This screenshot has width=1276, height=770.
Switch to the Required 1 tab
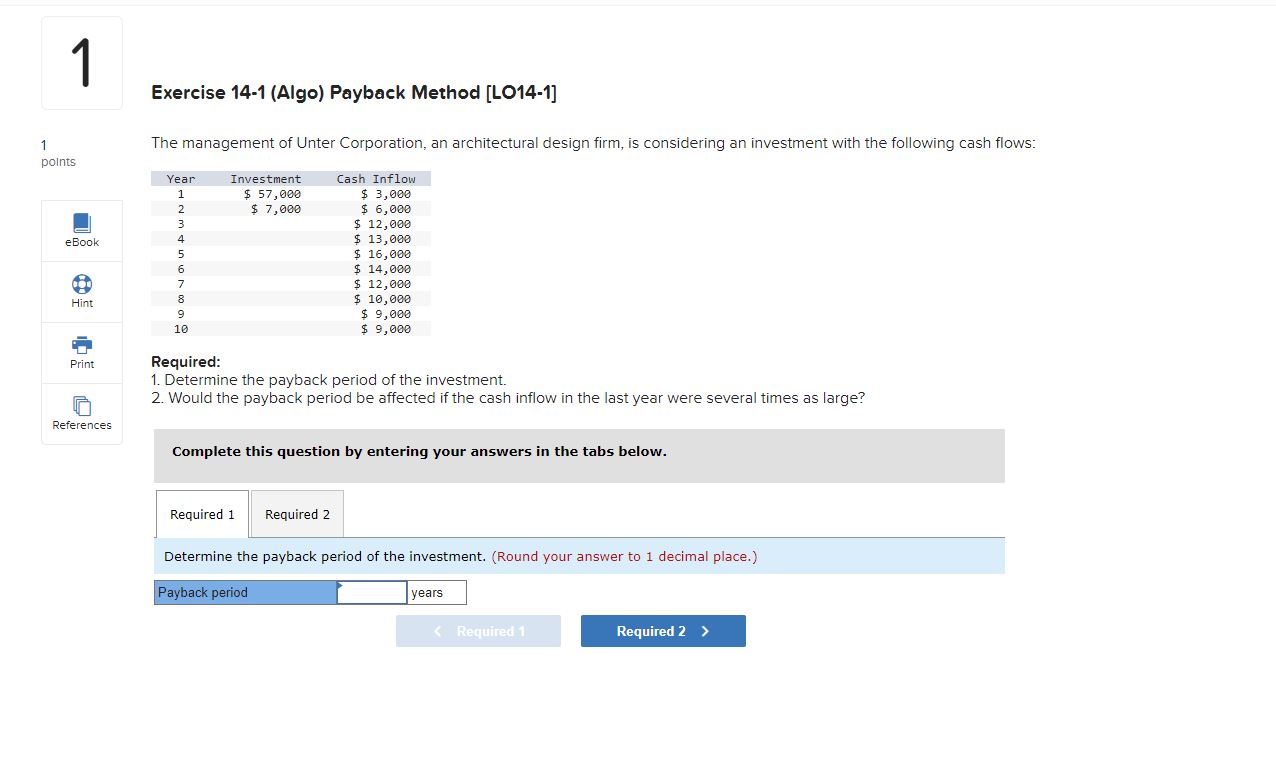pos(202,514)
